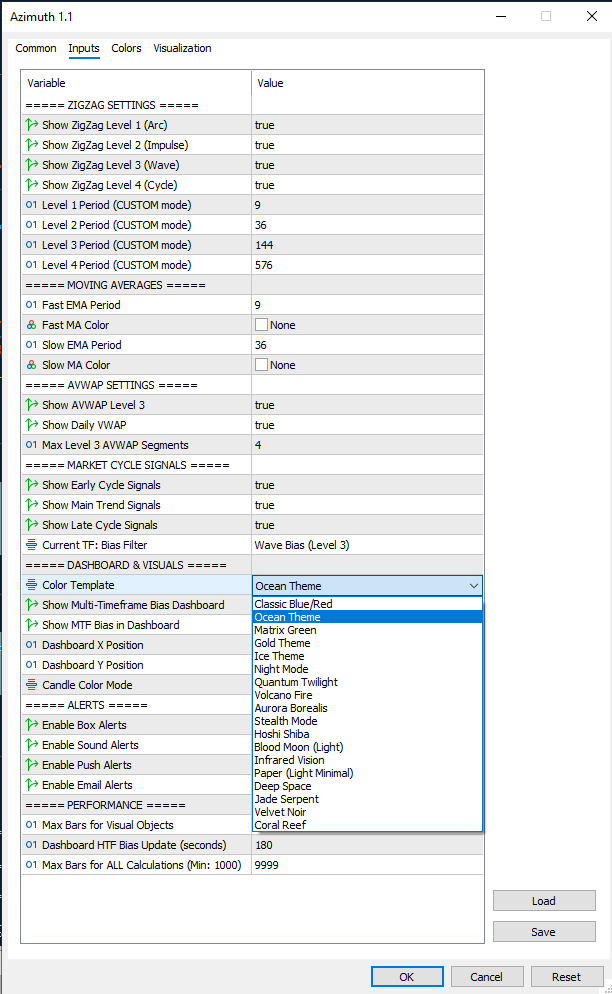Click the boolean icon beside Show Main Trend Signals

point(32,505)
